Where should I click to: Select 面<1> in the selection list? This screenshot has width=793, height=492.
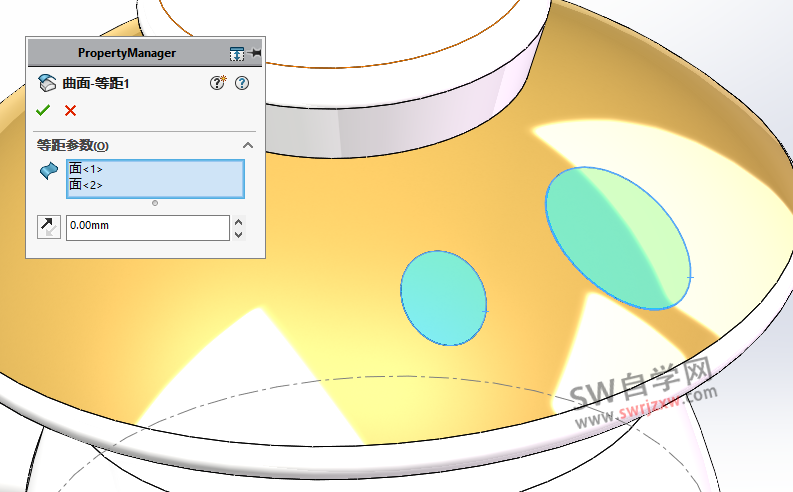point(86,169)
